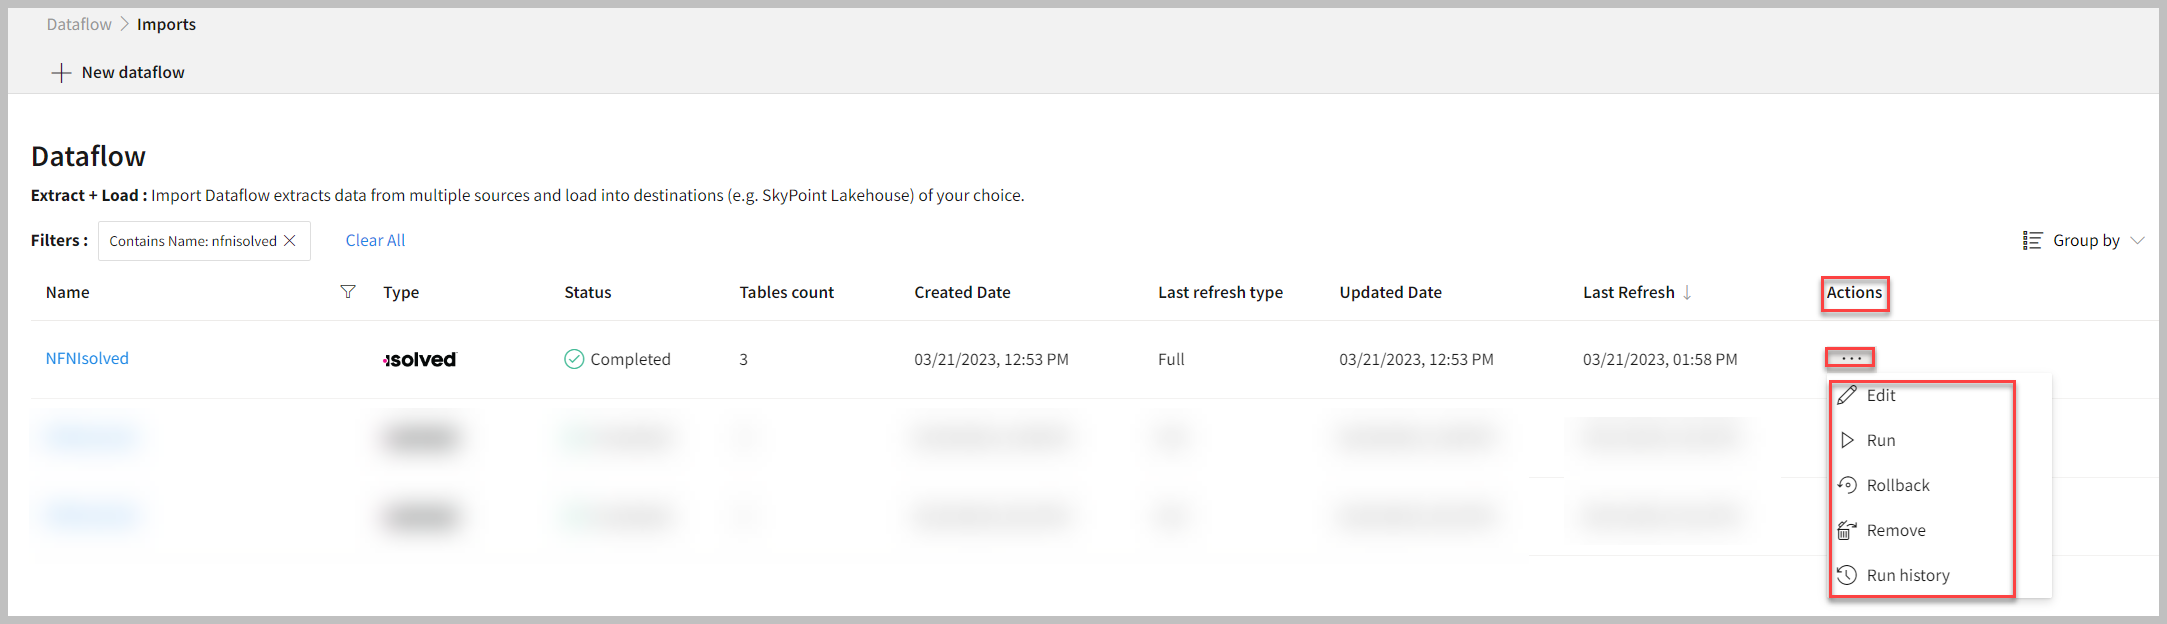Screen dimensions: 2167x624
Task: Click the Remove trash icon in menu
Action: tap(1847, 530)
